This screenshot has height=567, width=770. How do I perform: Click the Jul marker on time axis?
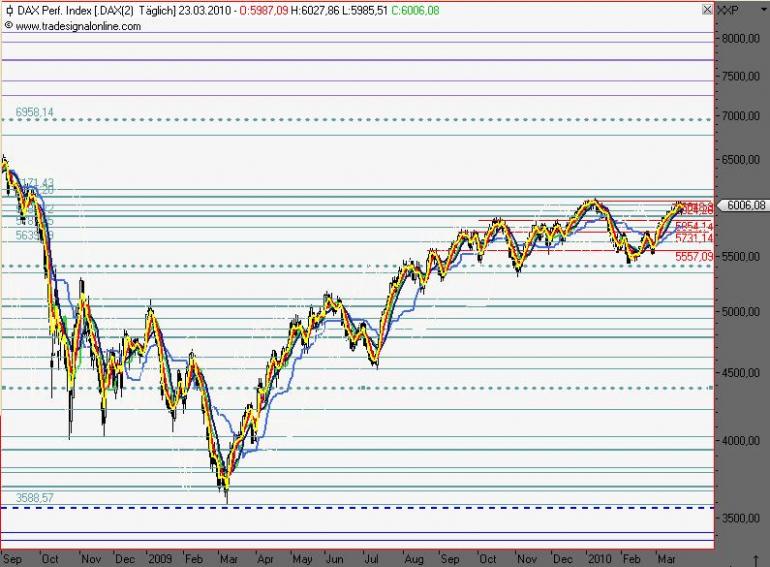pyautogui.click(x=371, y=559)
